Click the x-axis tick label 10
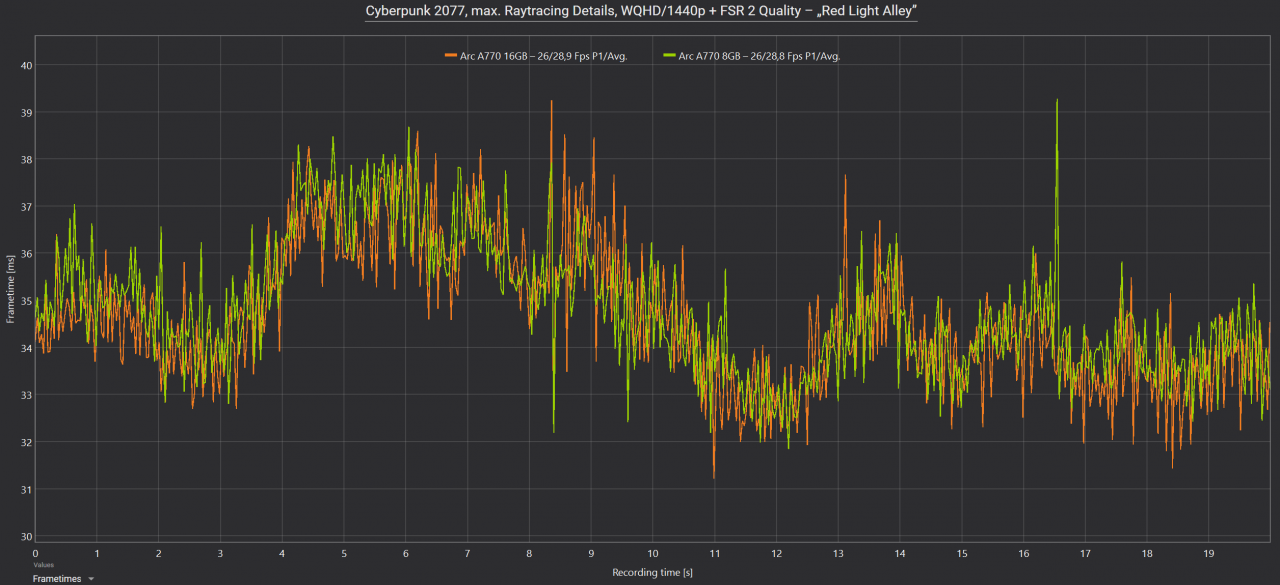Screen dimensions: 1280x585 [653, 552]
